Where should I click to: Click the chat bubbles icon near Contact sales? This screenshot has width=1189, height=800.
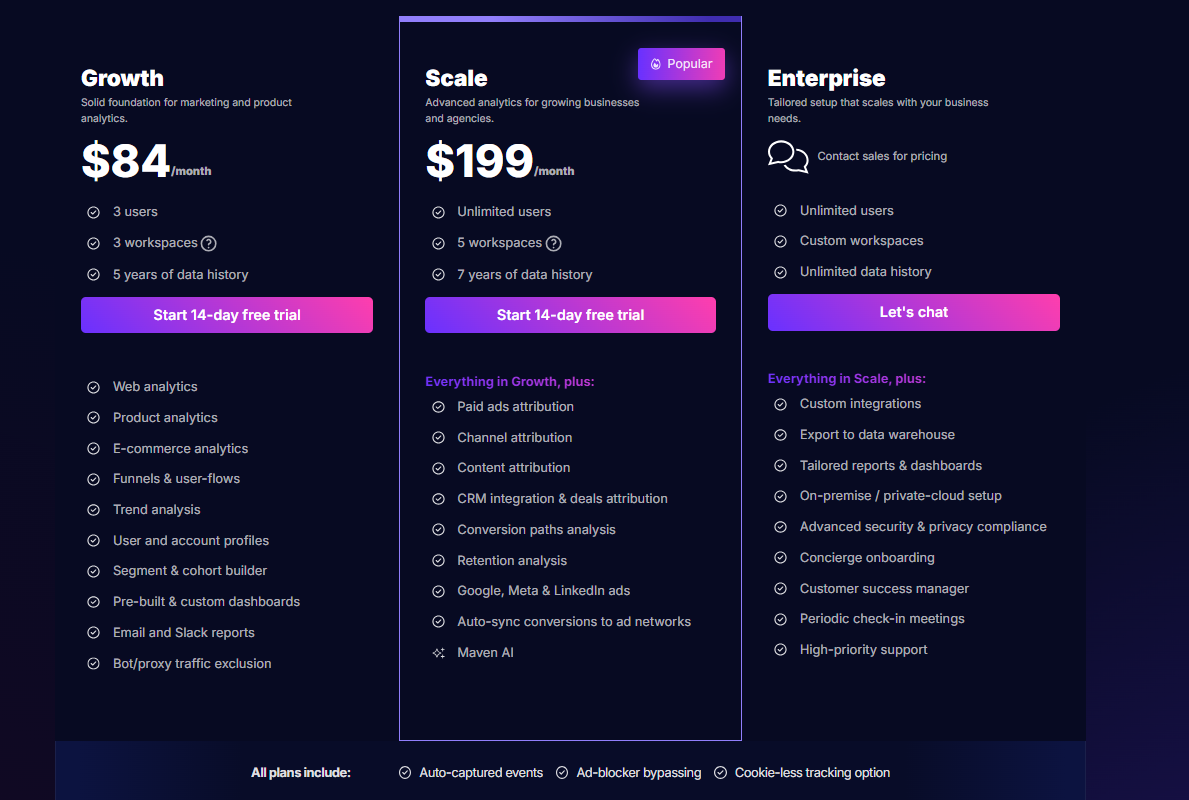click(788, 157)
